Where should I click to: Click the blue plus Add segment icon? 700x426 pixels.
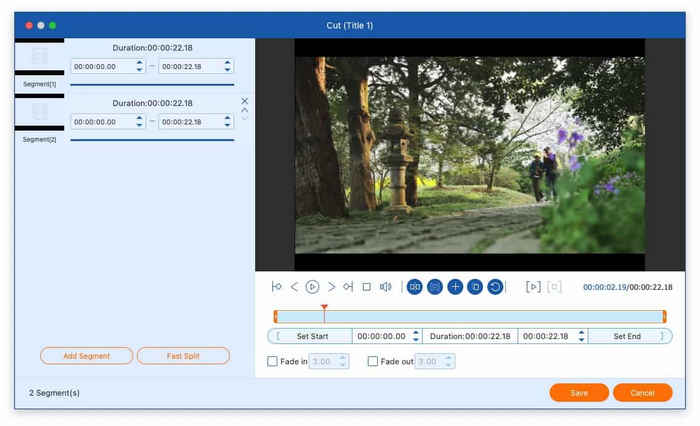tap(455, 287)
